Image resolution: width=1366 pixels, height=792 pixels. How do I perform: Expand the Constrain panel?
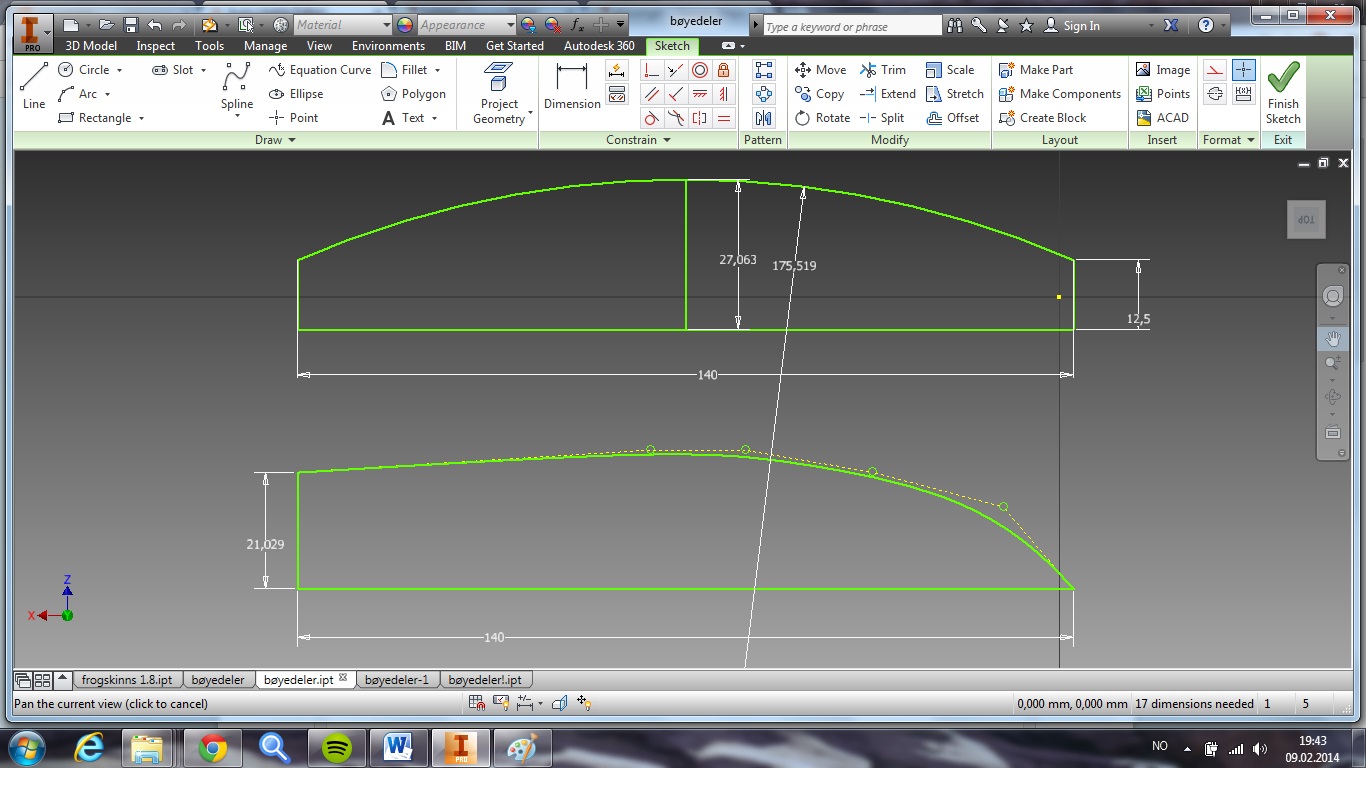pyautogui.click(x=638, y=140)
